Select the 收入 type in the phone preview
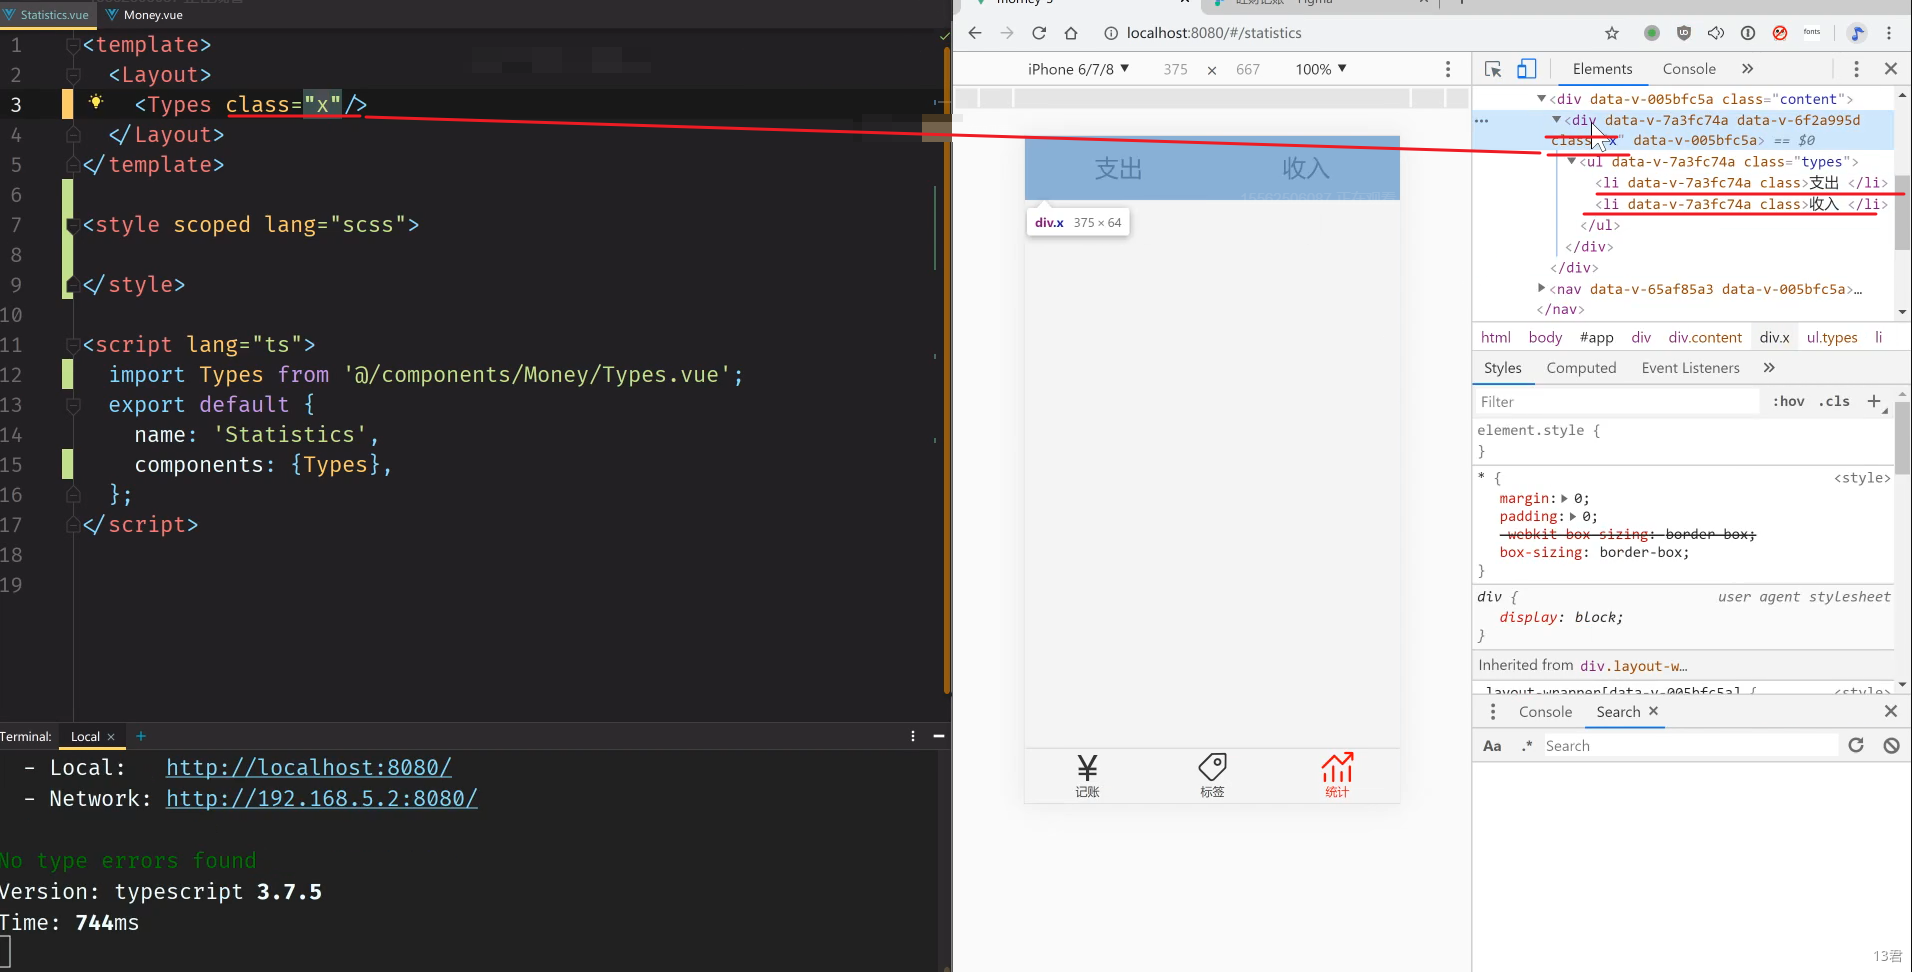Viewport: 1912px width, 972px height. 1306,169
